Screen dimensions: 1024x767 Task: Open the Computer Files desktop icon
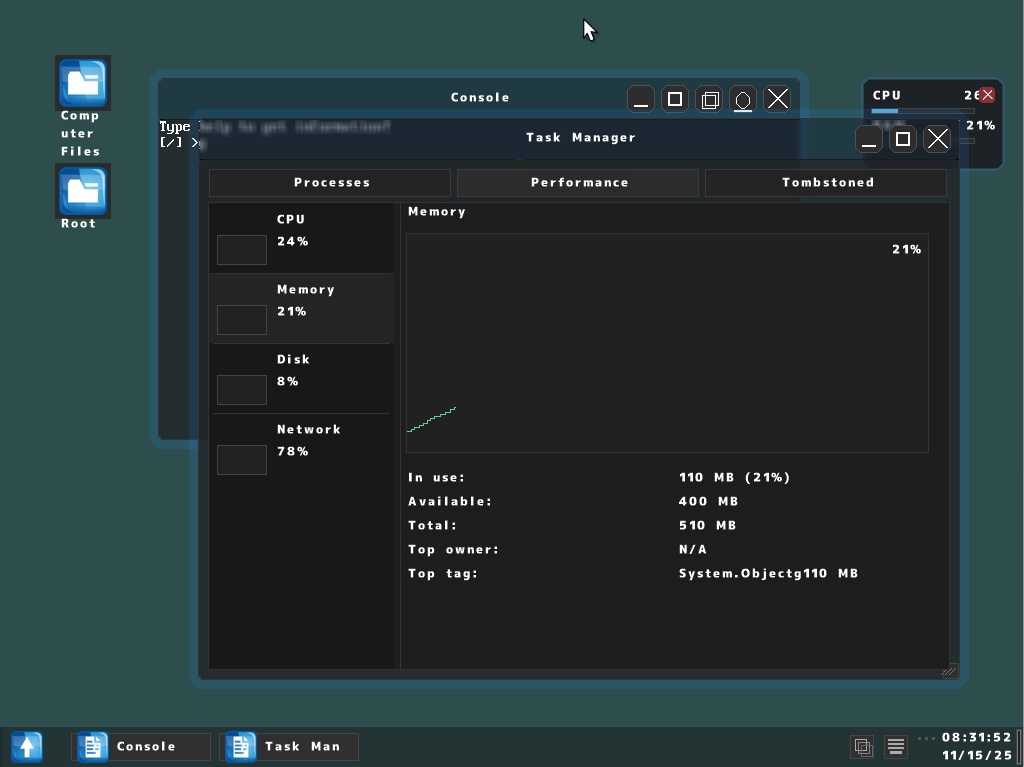tap(82, 82)
